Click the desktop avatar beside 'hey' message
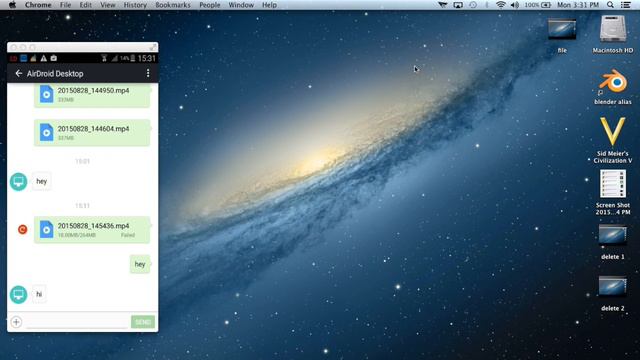Viewport: 640px width, 360px height. click(x=18, y=182)
